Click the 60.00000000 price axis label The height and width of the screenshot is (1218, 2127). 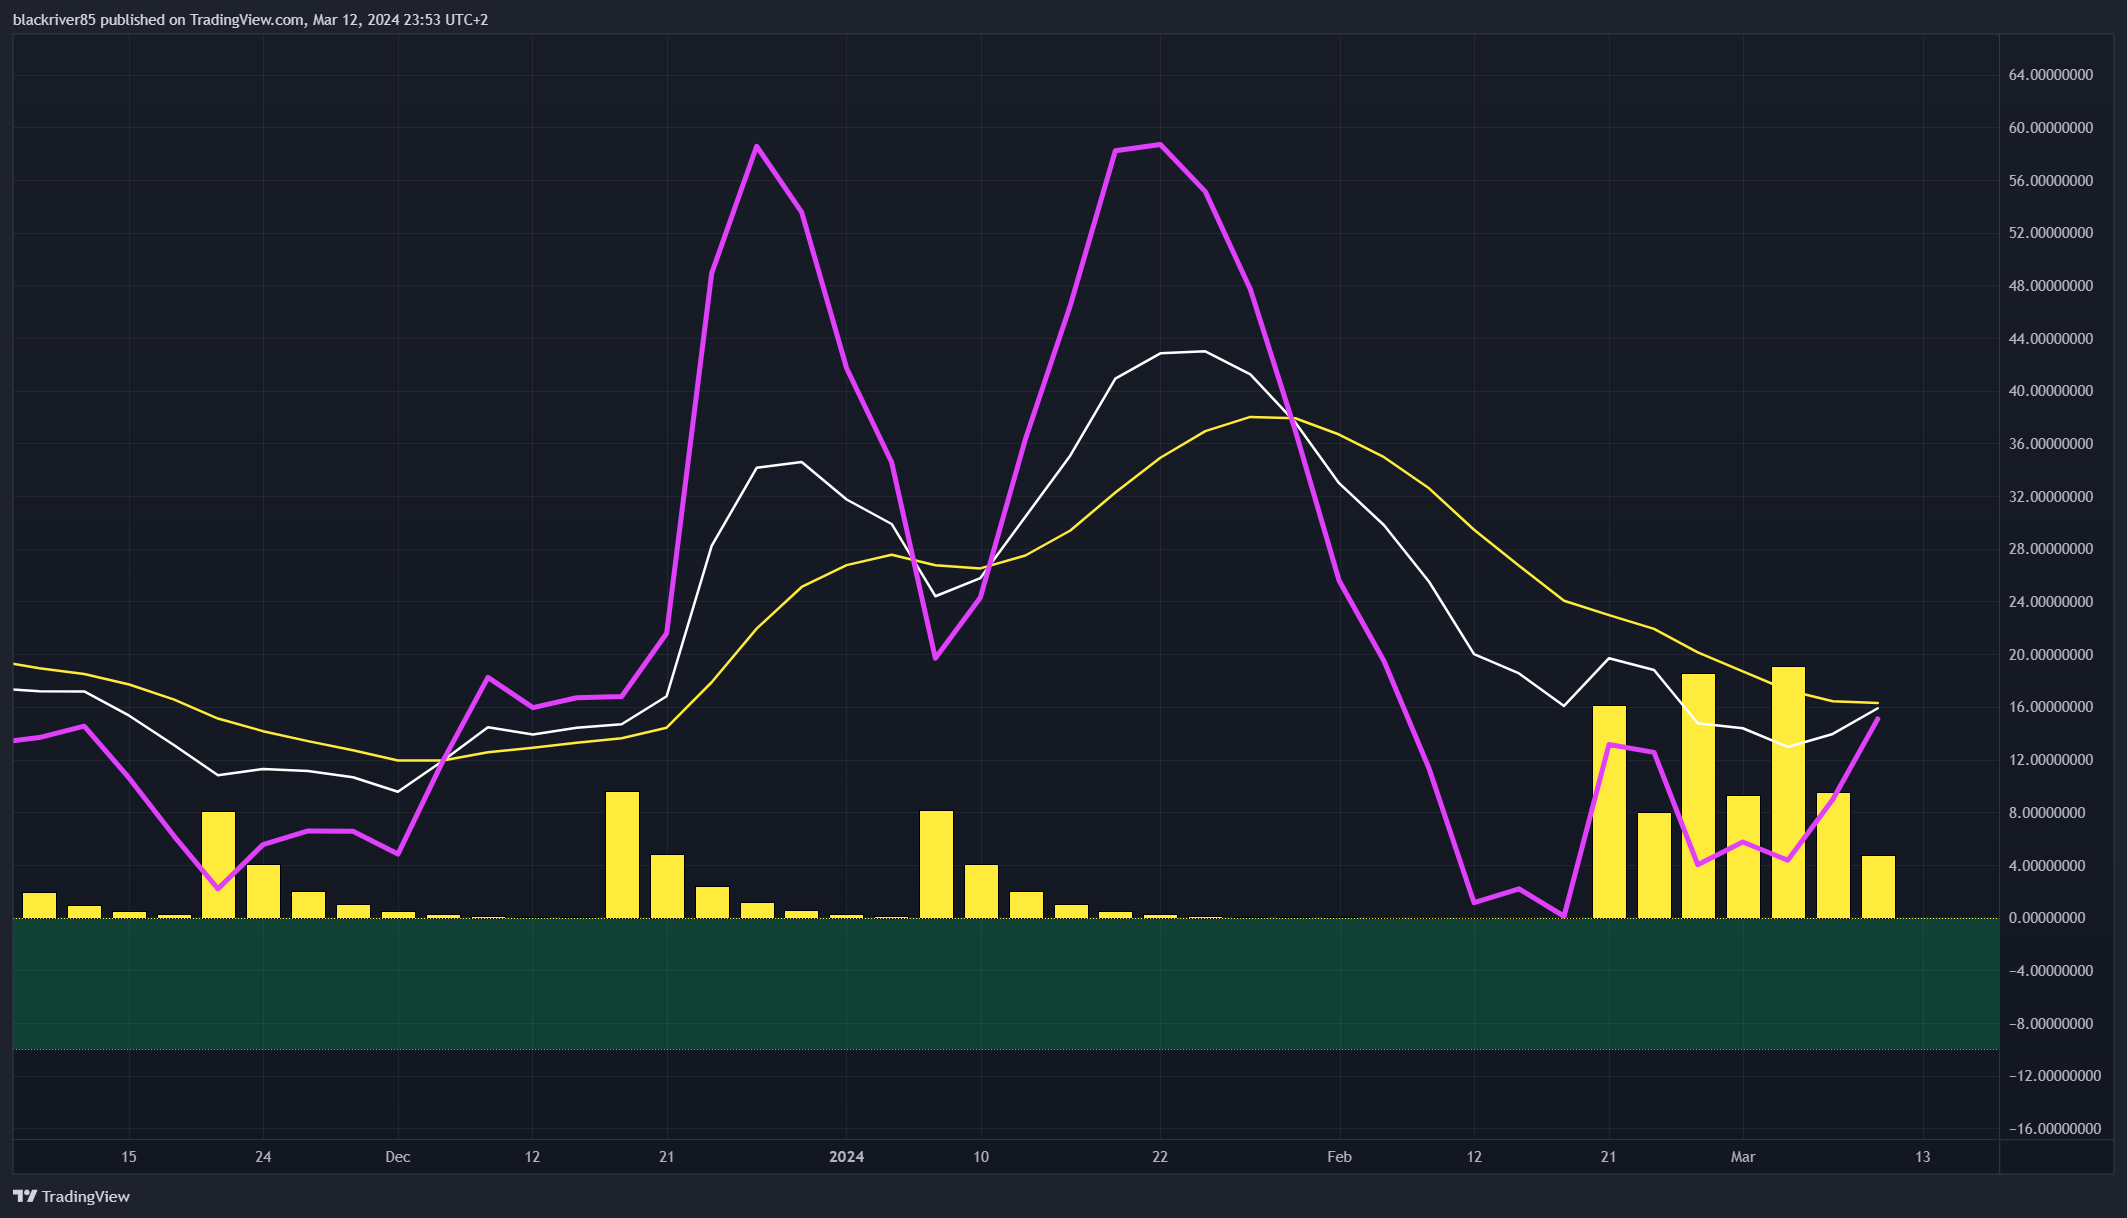click(2051, 128)
